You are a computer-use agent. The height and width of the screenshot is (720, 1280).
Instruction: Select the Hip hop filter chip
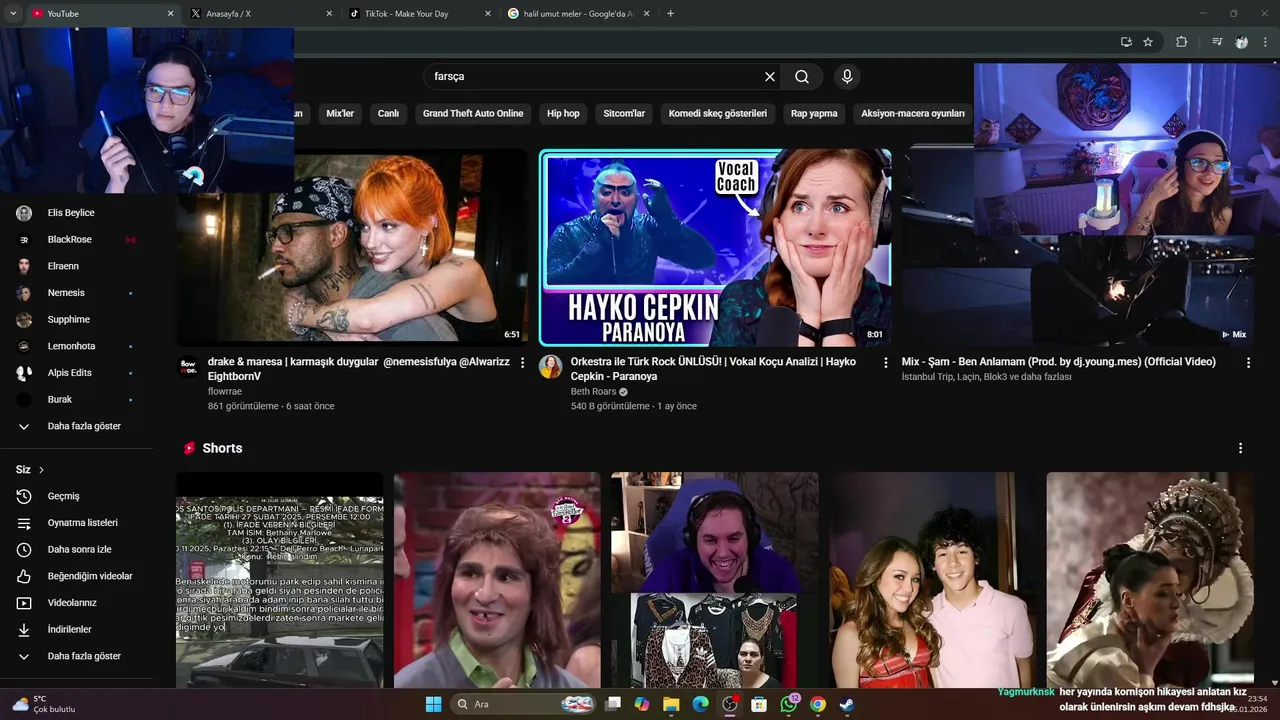pos(563,114)
